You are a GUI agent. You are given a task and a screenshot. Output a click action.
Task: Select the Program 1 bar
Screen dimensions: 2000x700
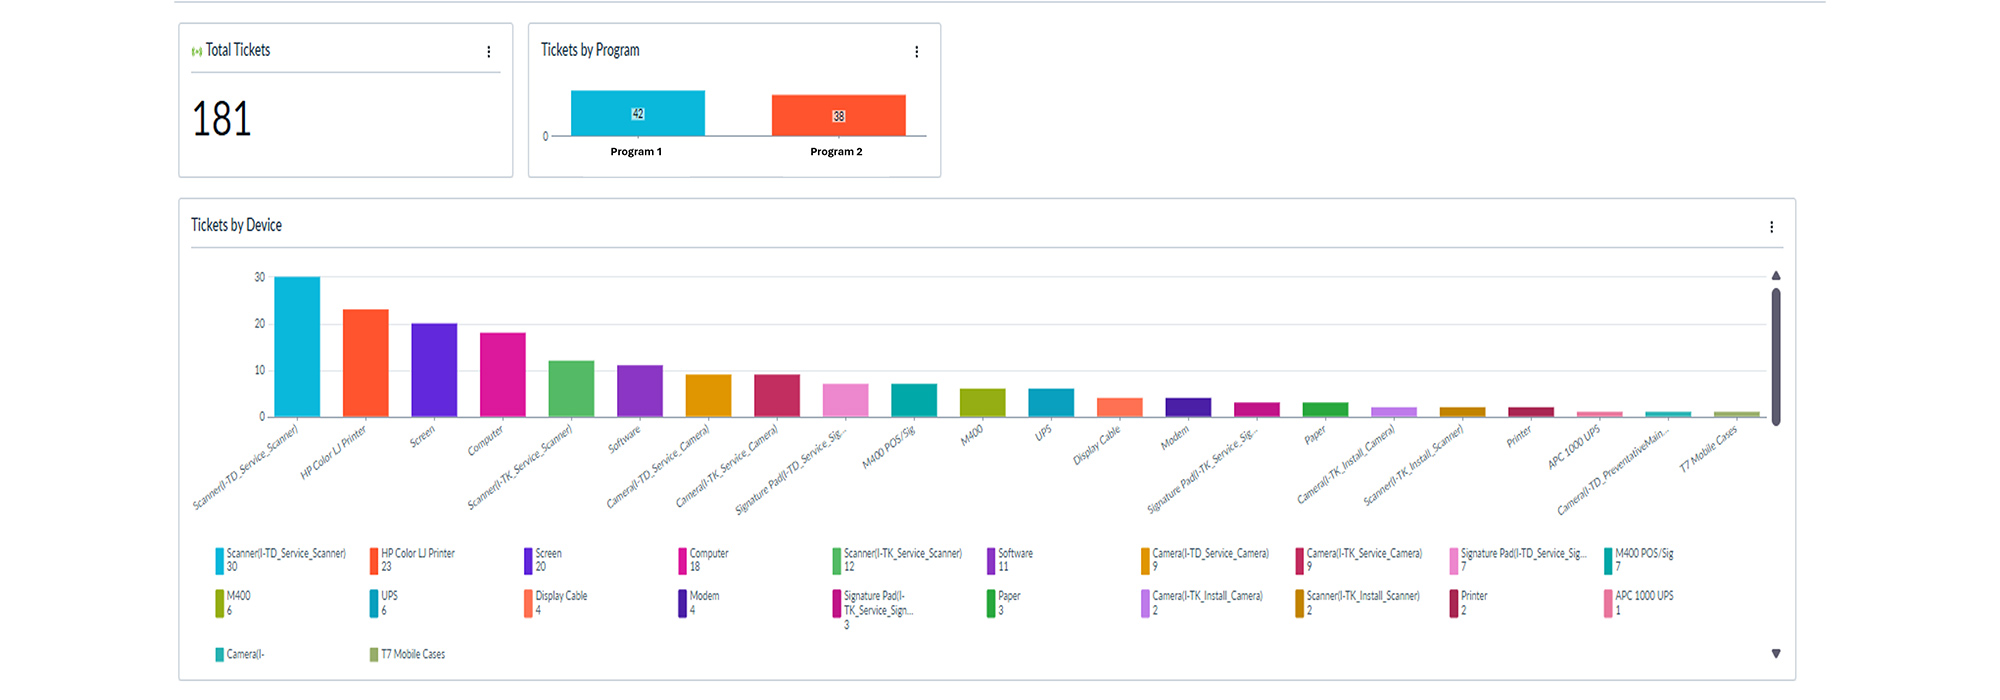(637, 114)
